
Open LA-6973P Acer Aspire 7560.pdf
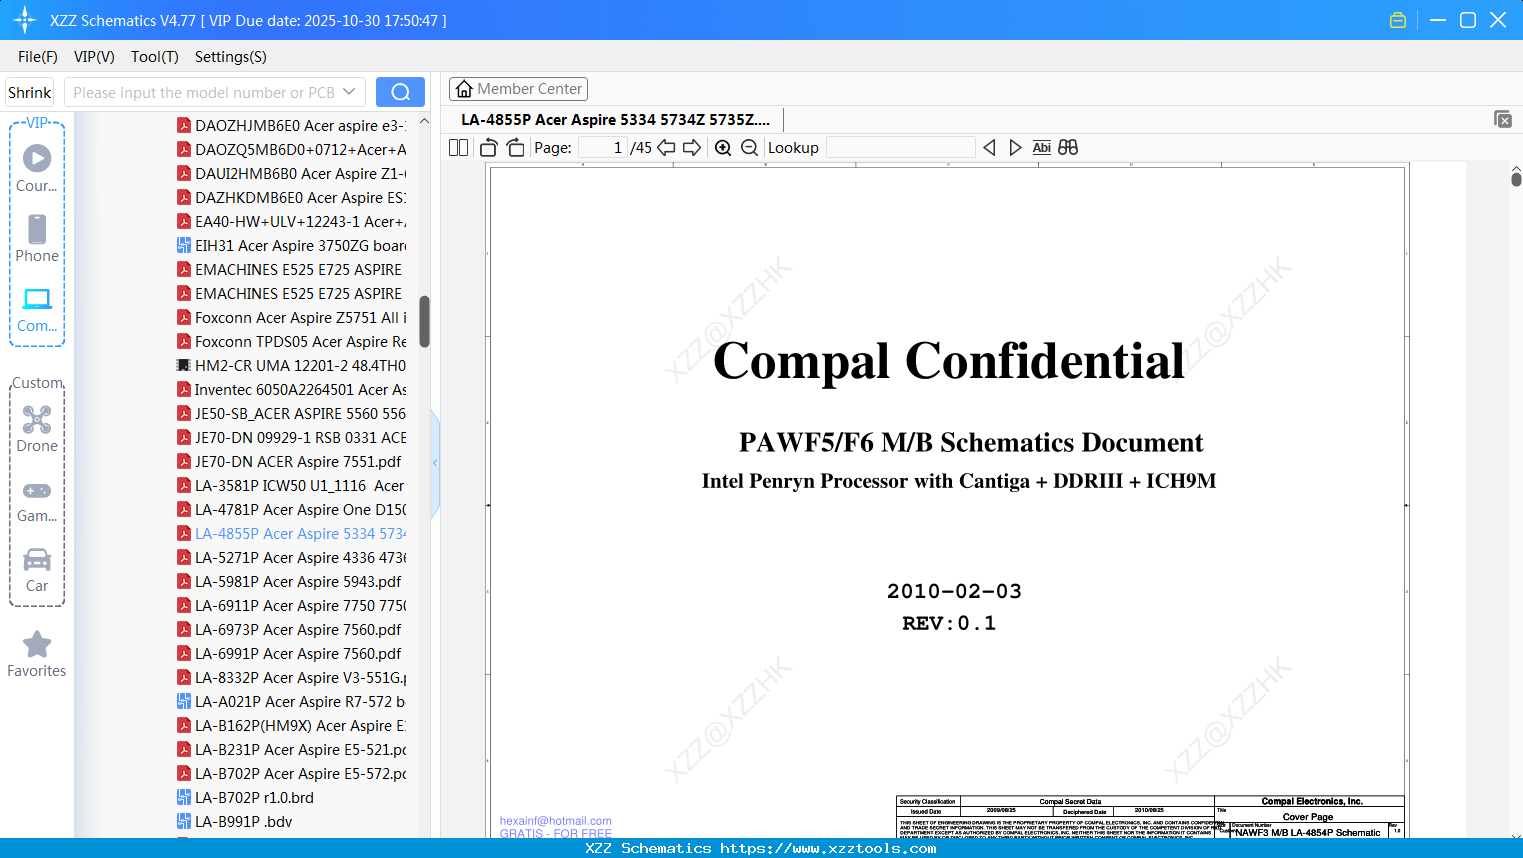pos(289,630)
